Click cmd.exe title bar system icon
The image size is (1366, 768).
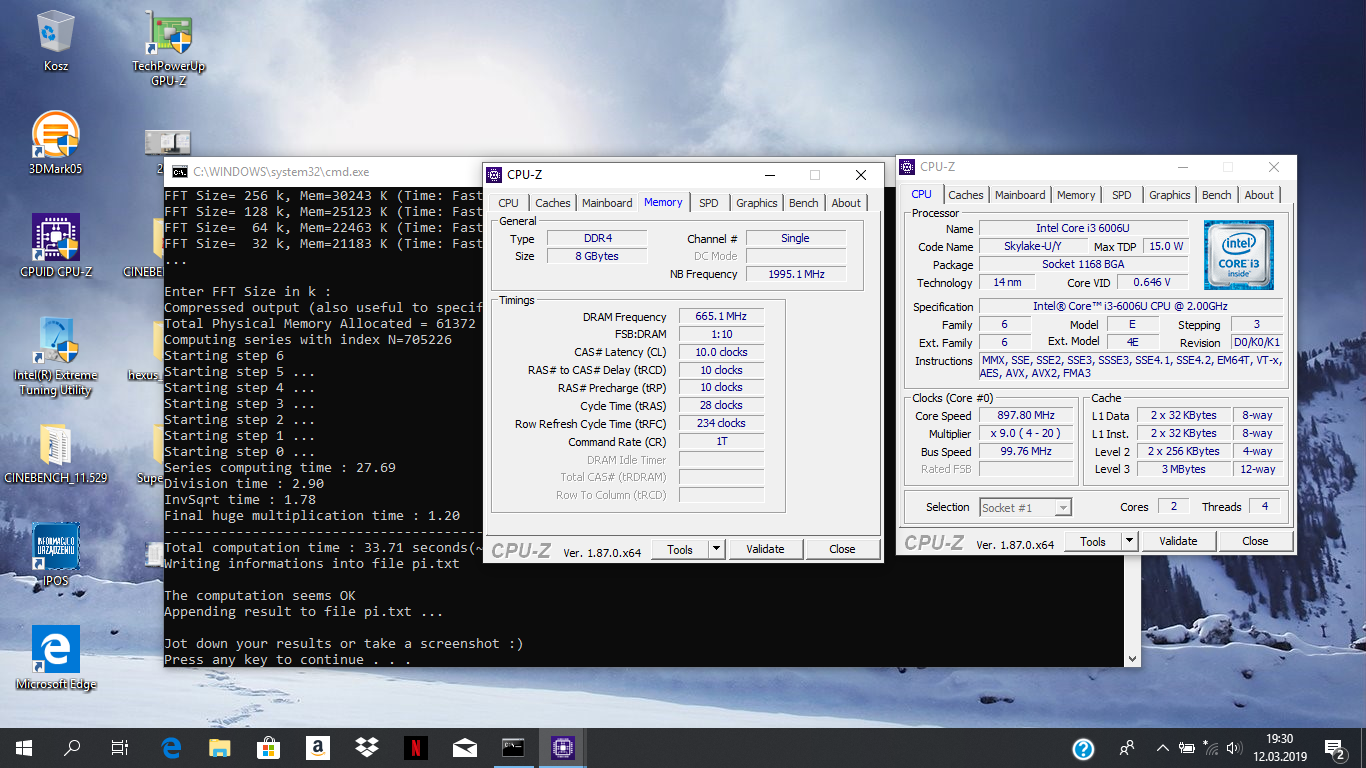179,172
